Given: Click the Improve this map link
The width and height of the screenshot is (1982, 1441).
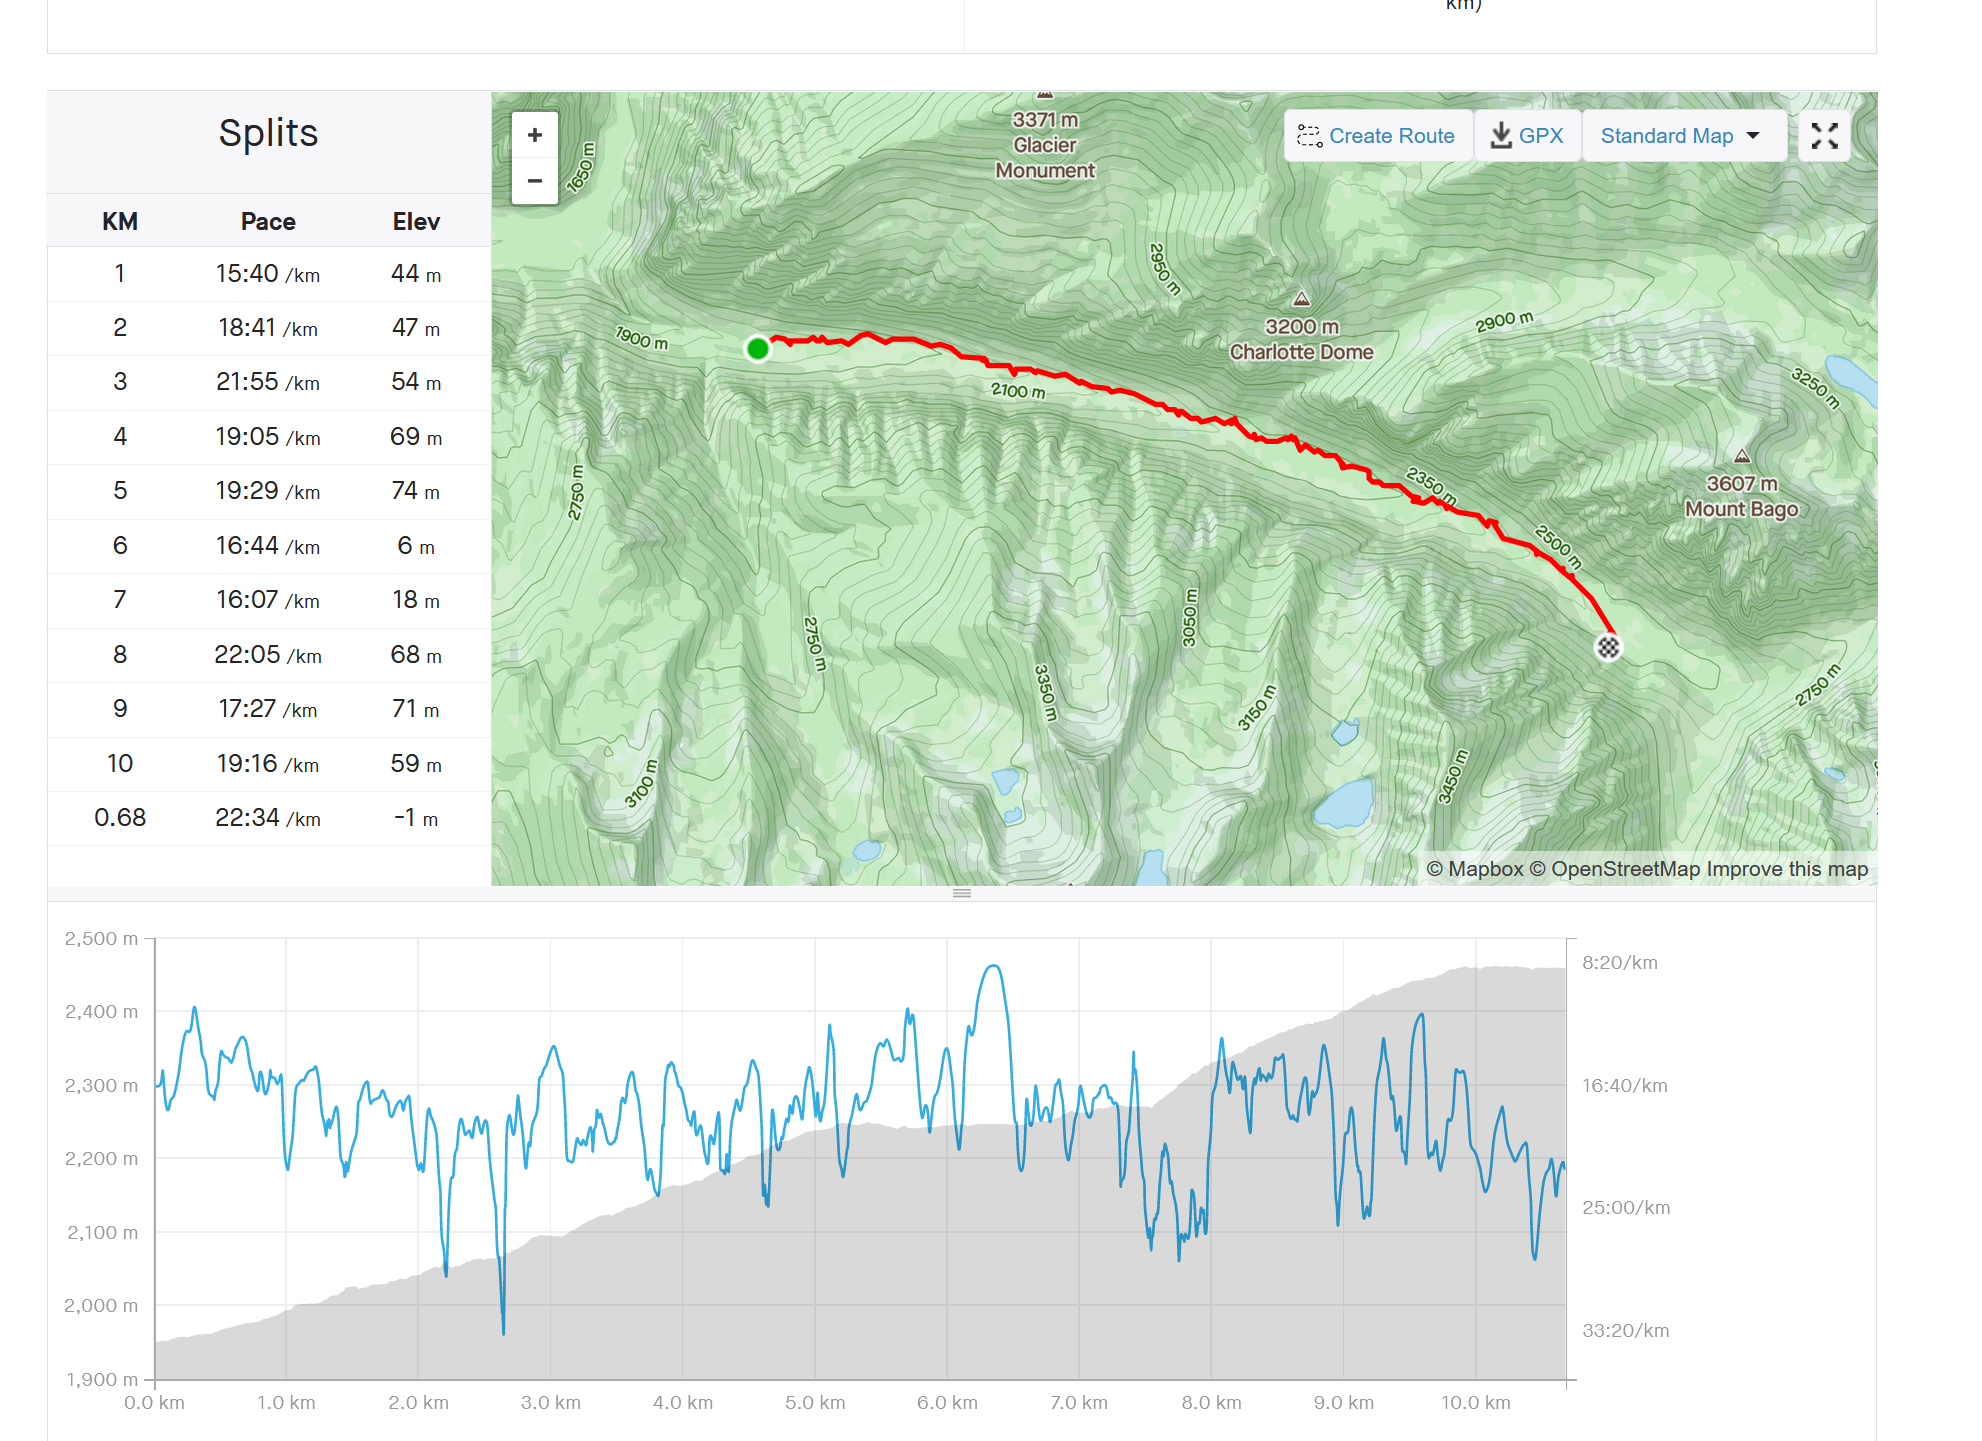Looking at the screenshot, I should pos(1787,869).
